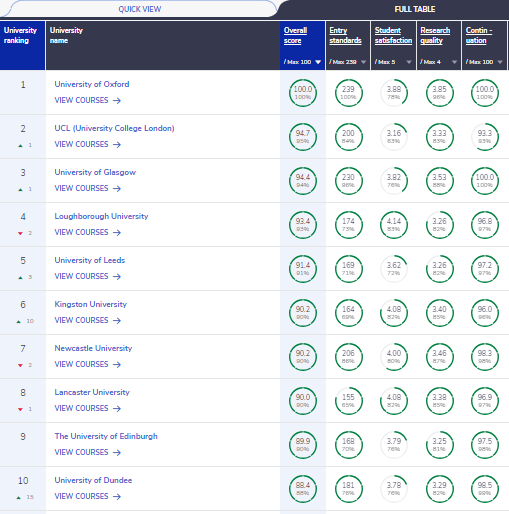This screenshot has height=514, width=509.
Task: Click green up-arrow rank change for UCL
Action: 20,146
